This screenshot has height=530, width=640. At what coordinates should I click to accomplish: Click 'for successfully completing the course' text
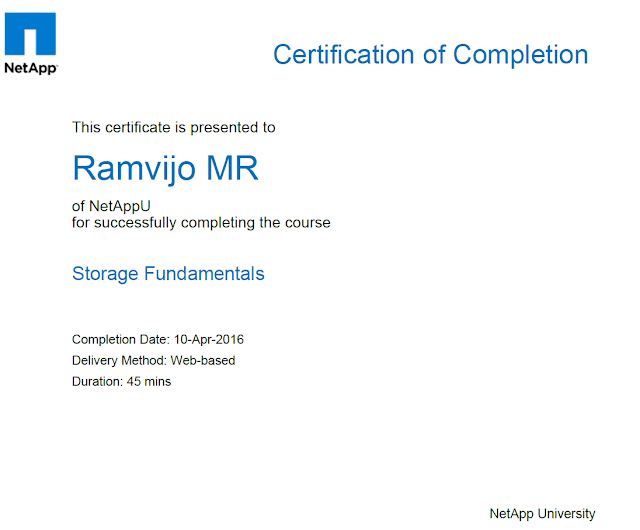tap(201, 223)
